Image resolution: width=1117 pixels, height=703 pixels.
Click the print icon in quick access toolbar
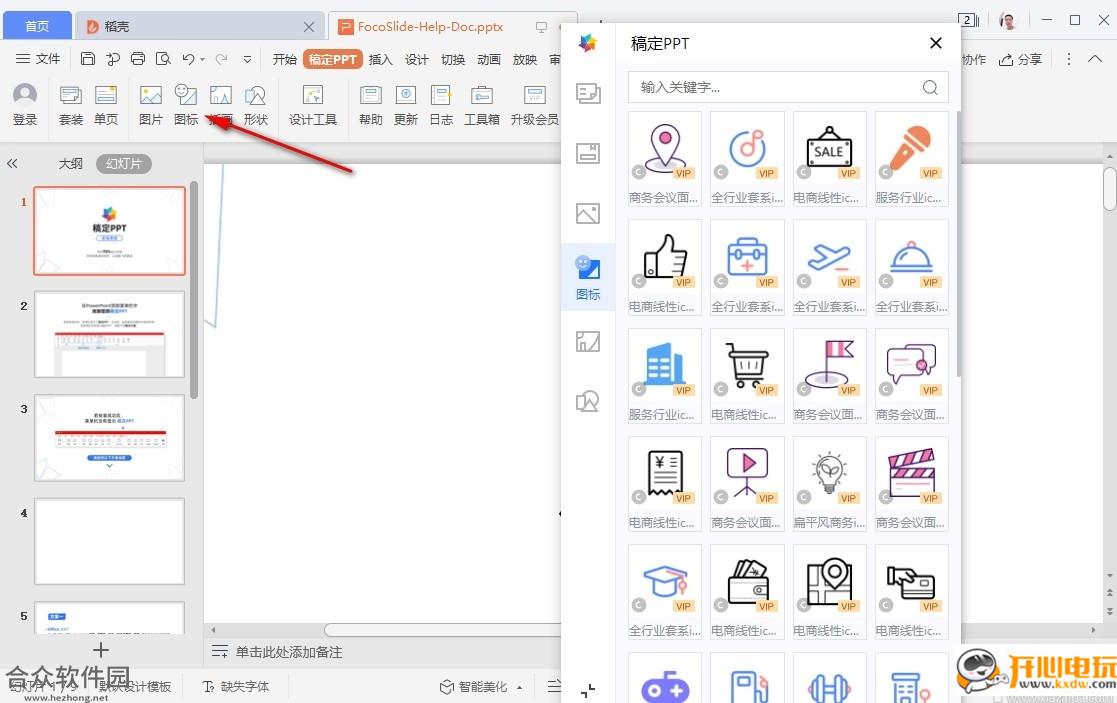tap(138, 59)
